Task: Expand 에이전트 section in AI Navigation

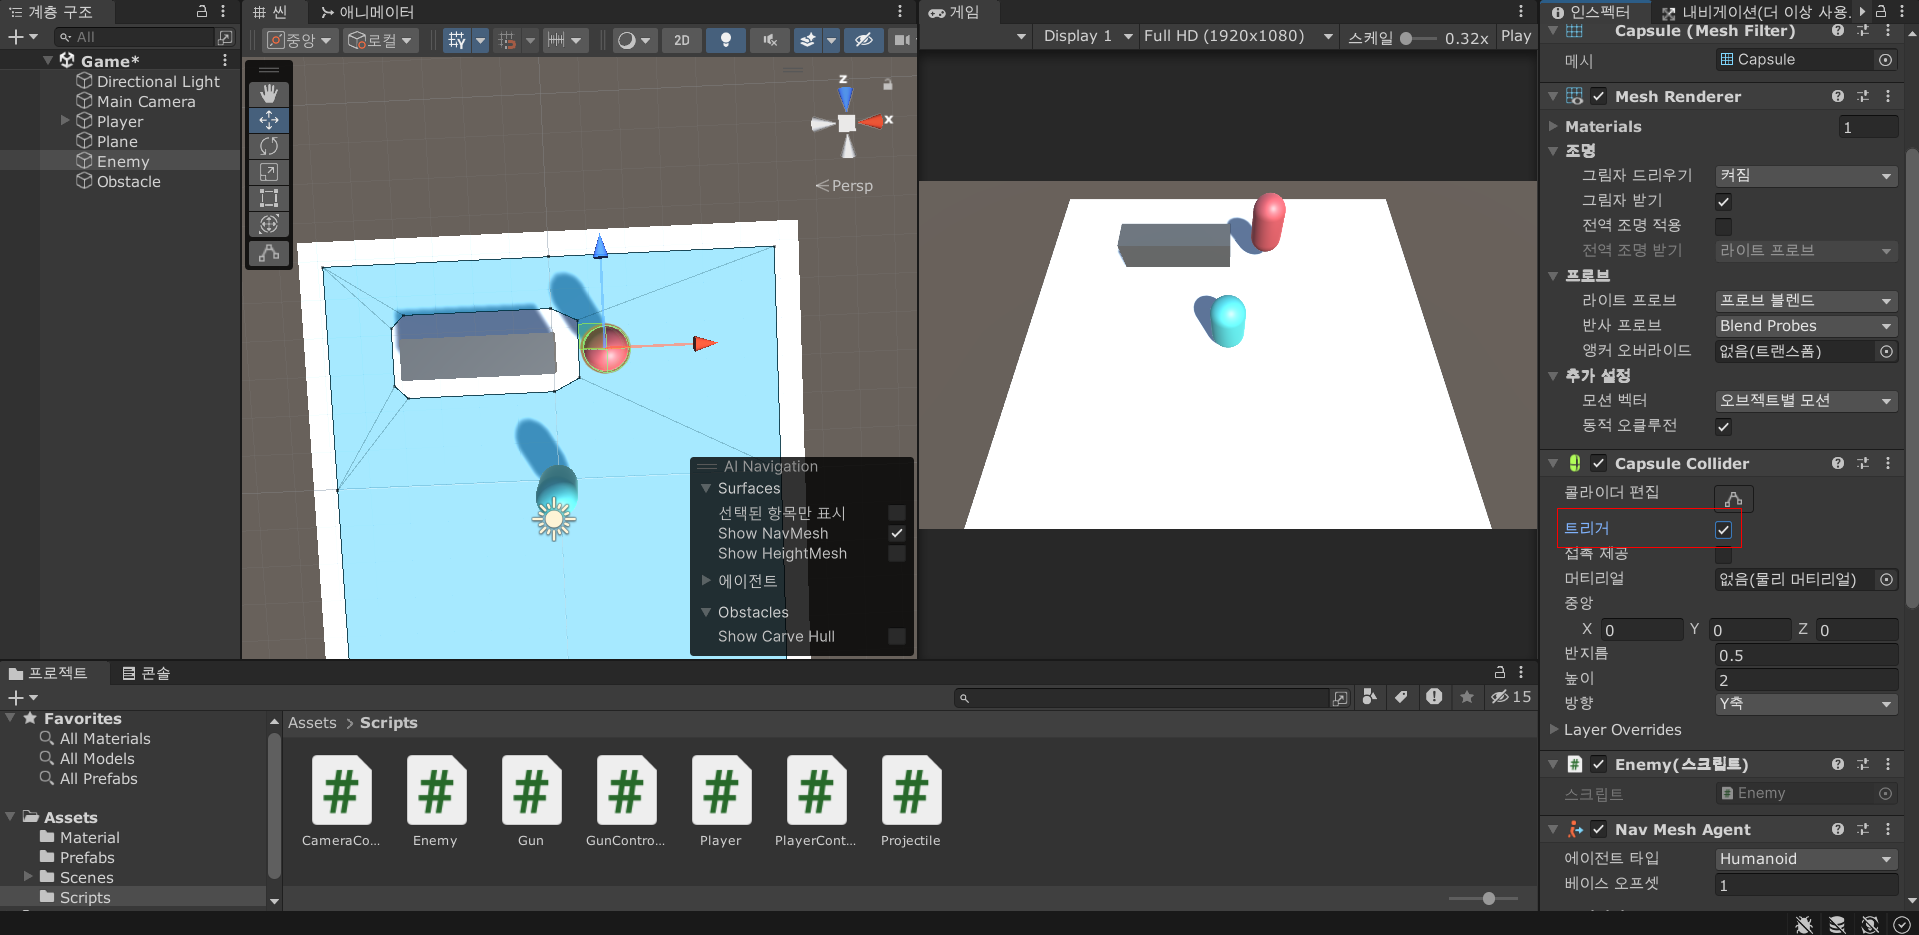Action: pos(706,580)
